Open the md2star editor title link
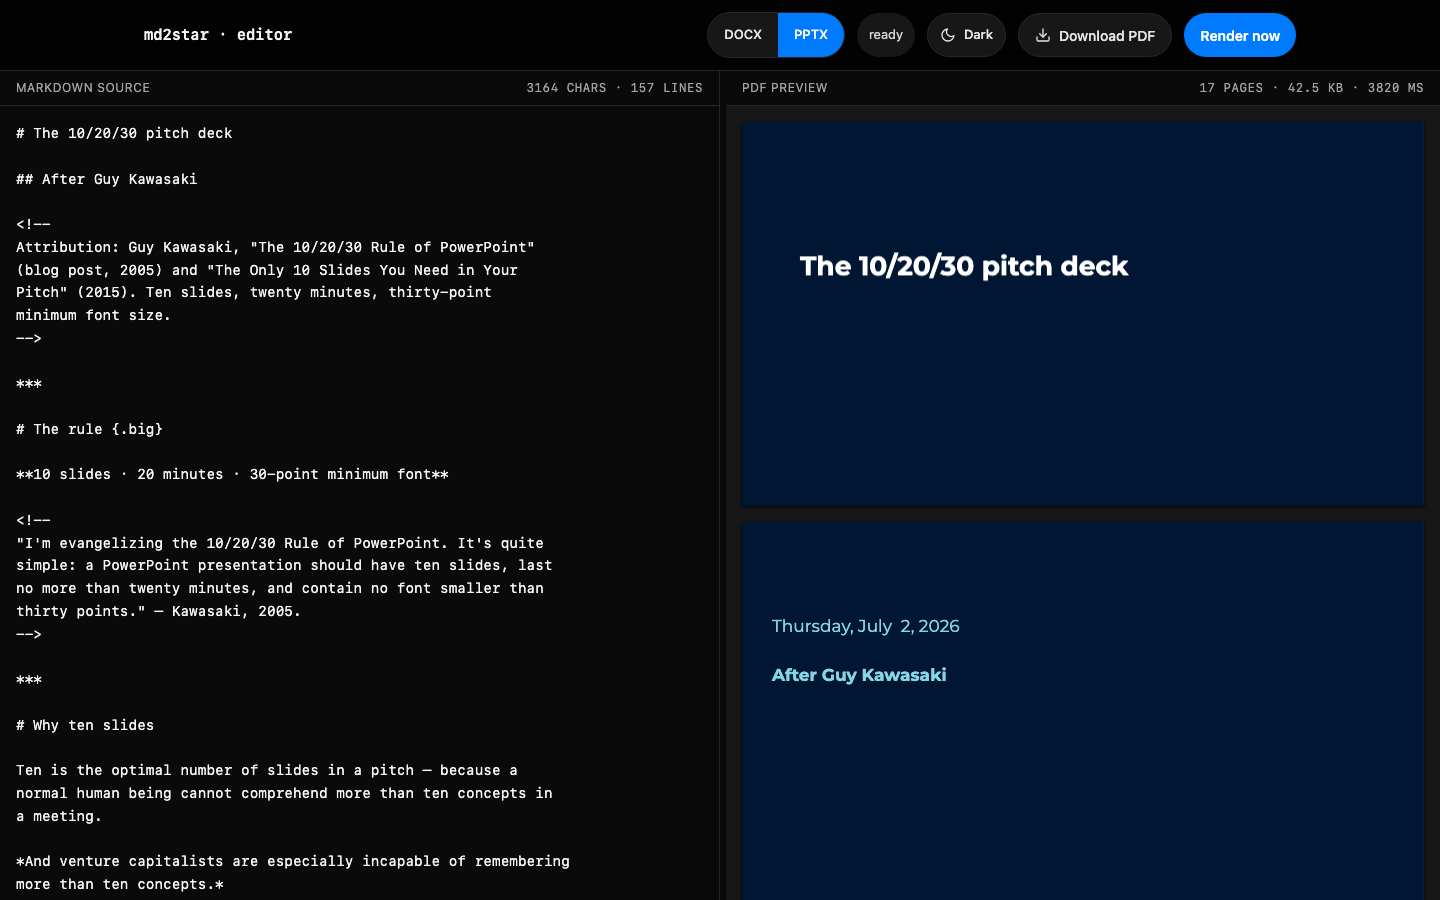The height and width of the screenshot is (900, 1440). tap(218, 35)
